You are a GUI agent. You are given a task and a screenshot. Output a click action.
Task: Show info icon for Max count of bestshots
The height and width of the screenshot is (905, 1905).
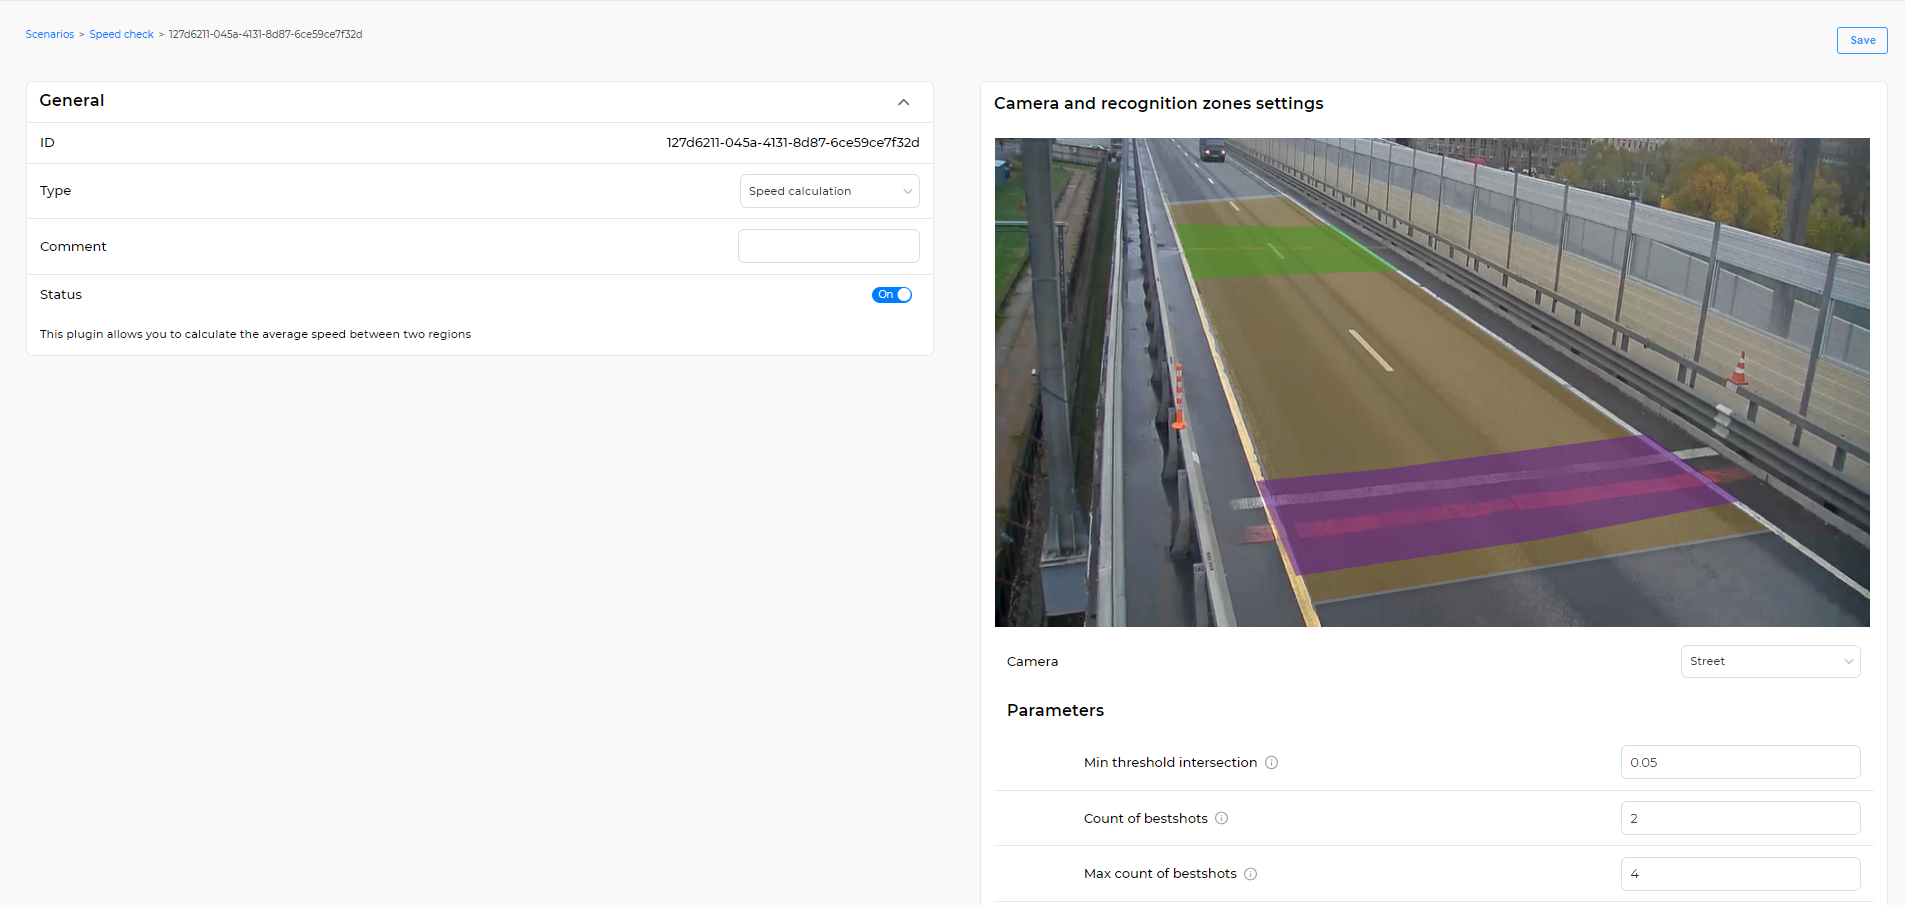1251,874
